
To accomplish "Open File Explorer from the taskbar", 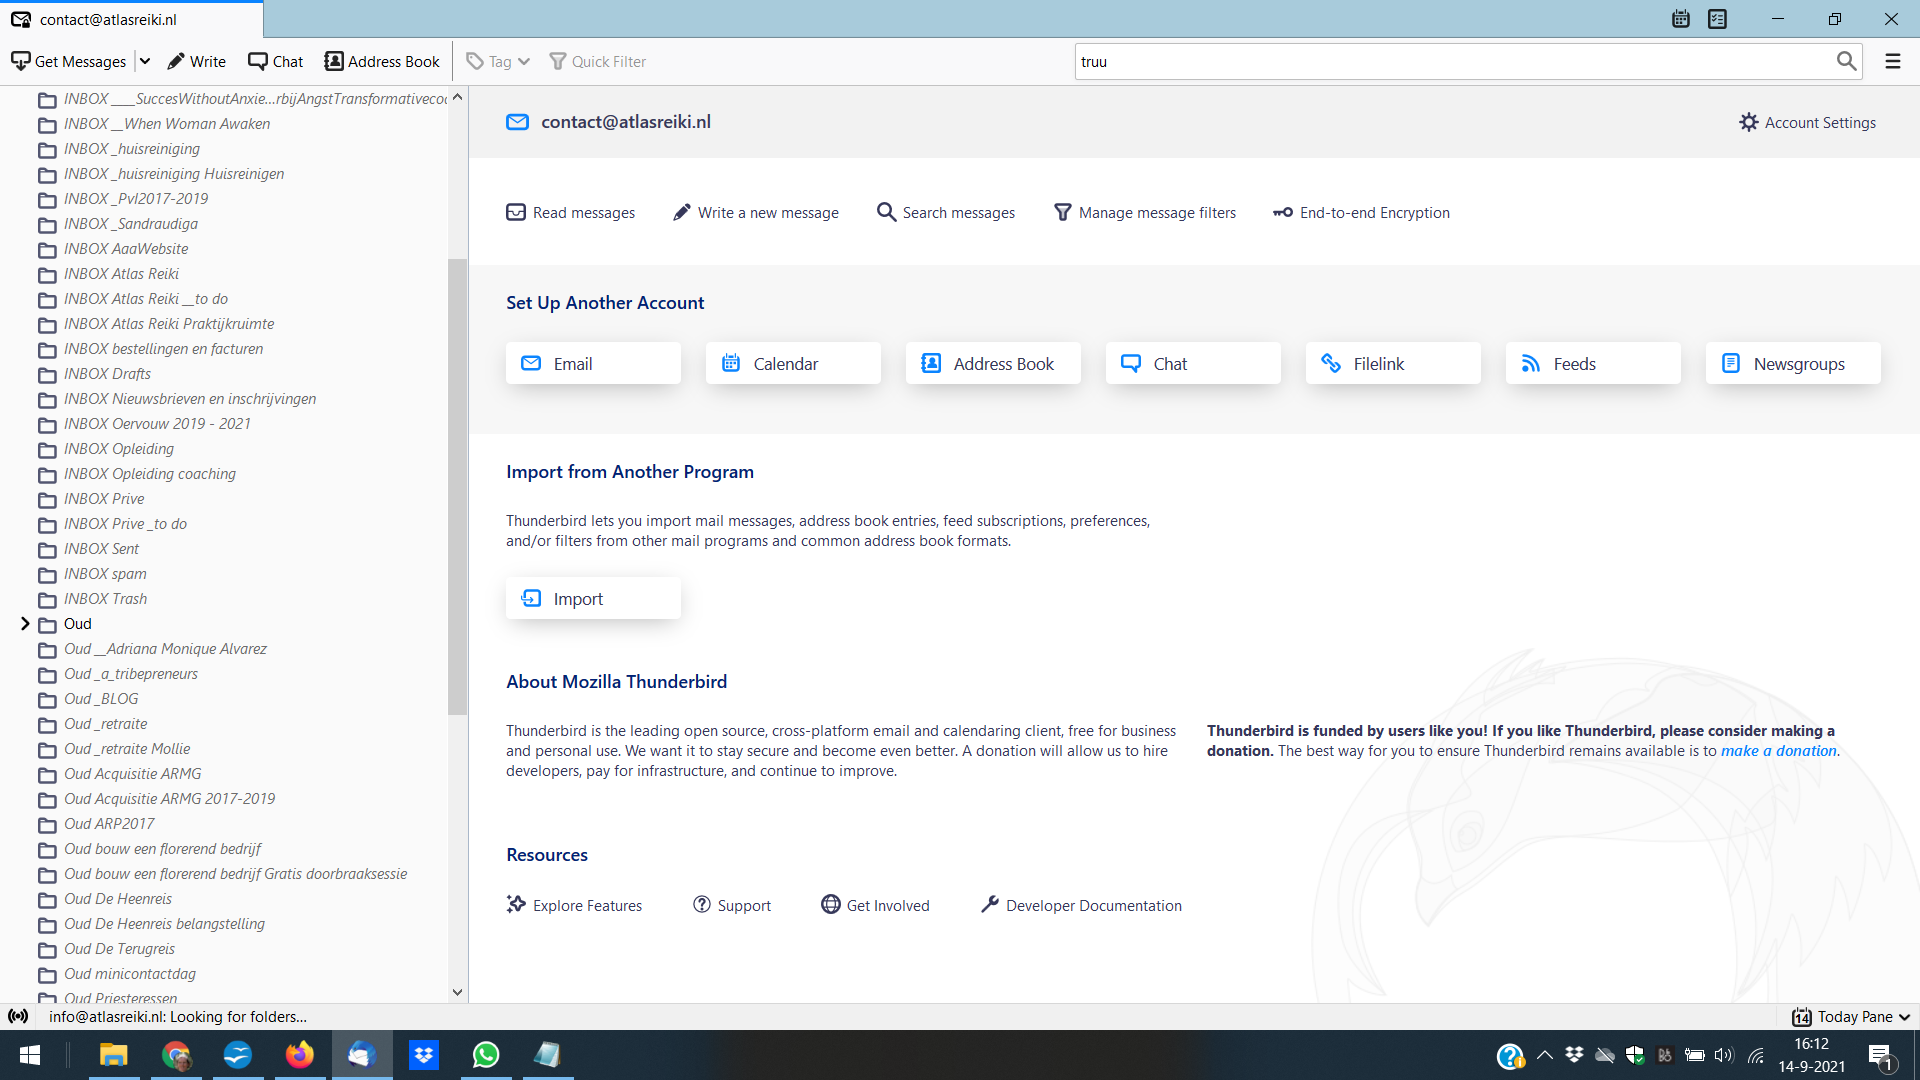I will click(113, 1055).
